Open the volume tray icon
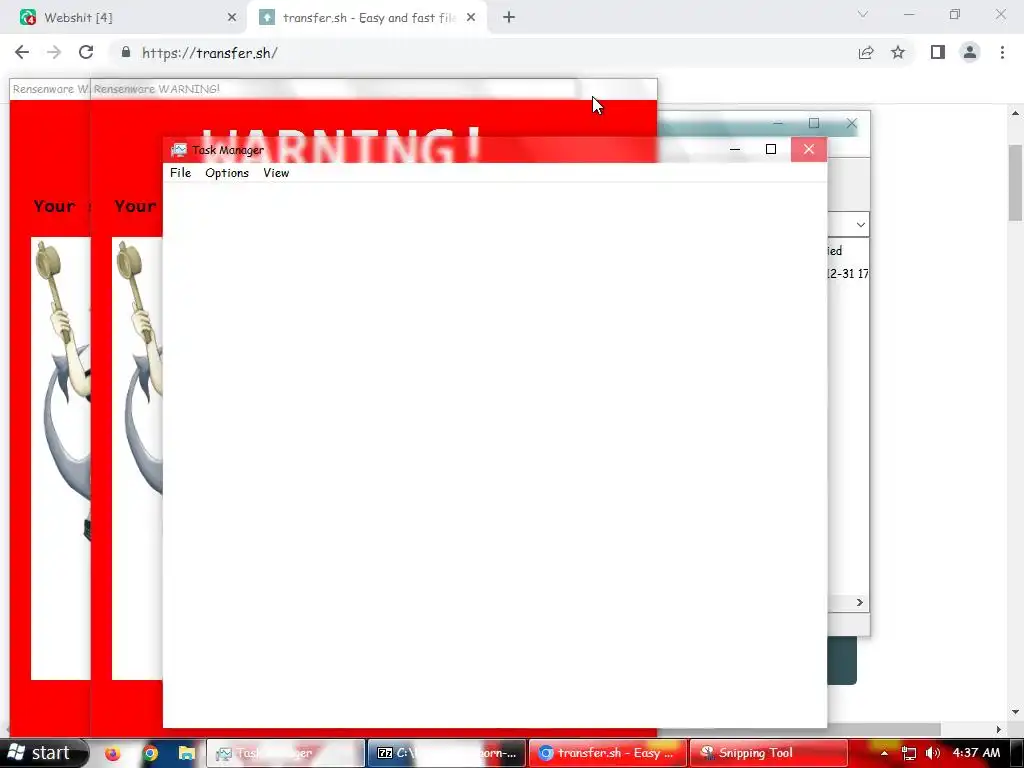This screenshot has height=768, width=1024. 933,754
